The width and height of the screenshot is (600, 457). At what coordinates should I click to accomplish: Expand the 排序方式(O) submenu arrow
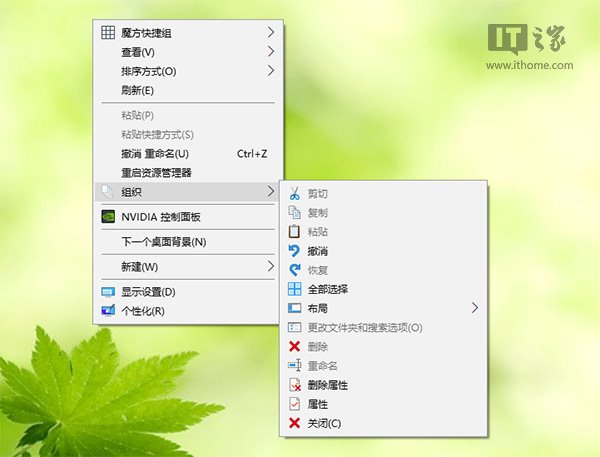tap(271, 71)
